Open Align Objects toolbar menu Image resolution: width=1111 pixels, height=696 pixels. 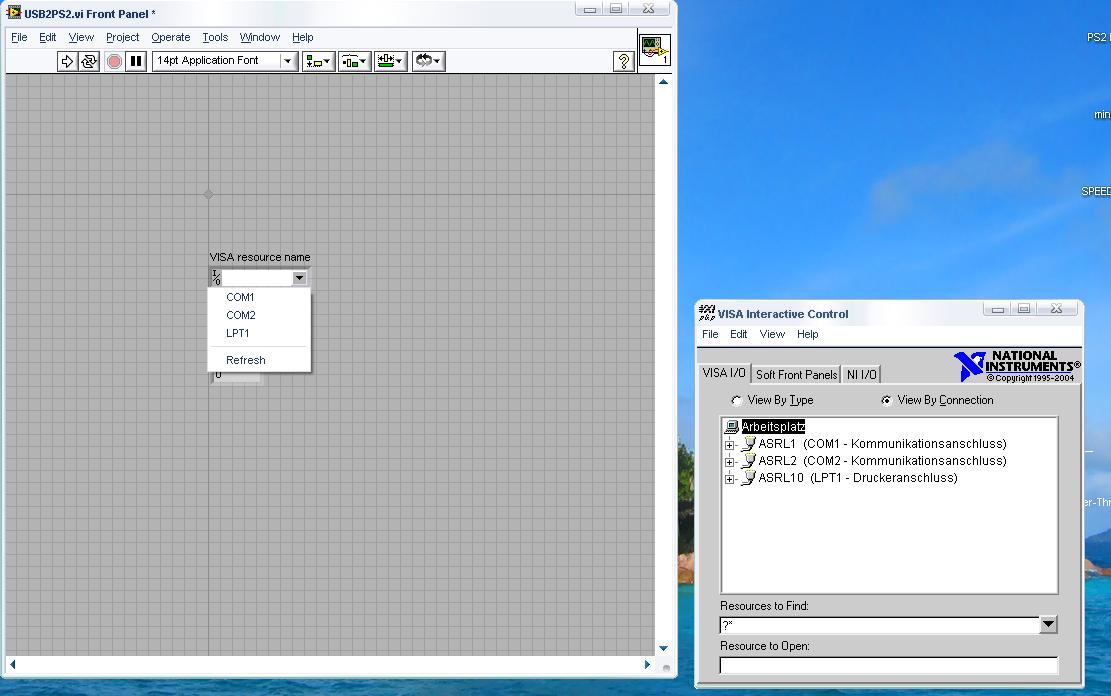point(318,61)
